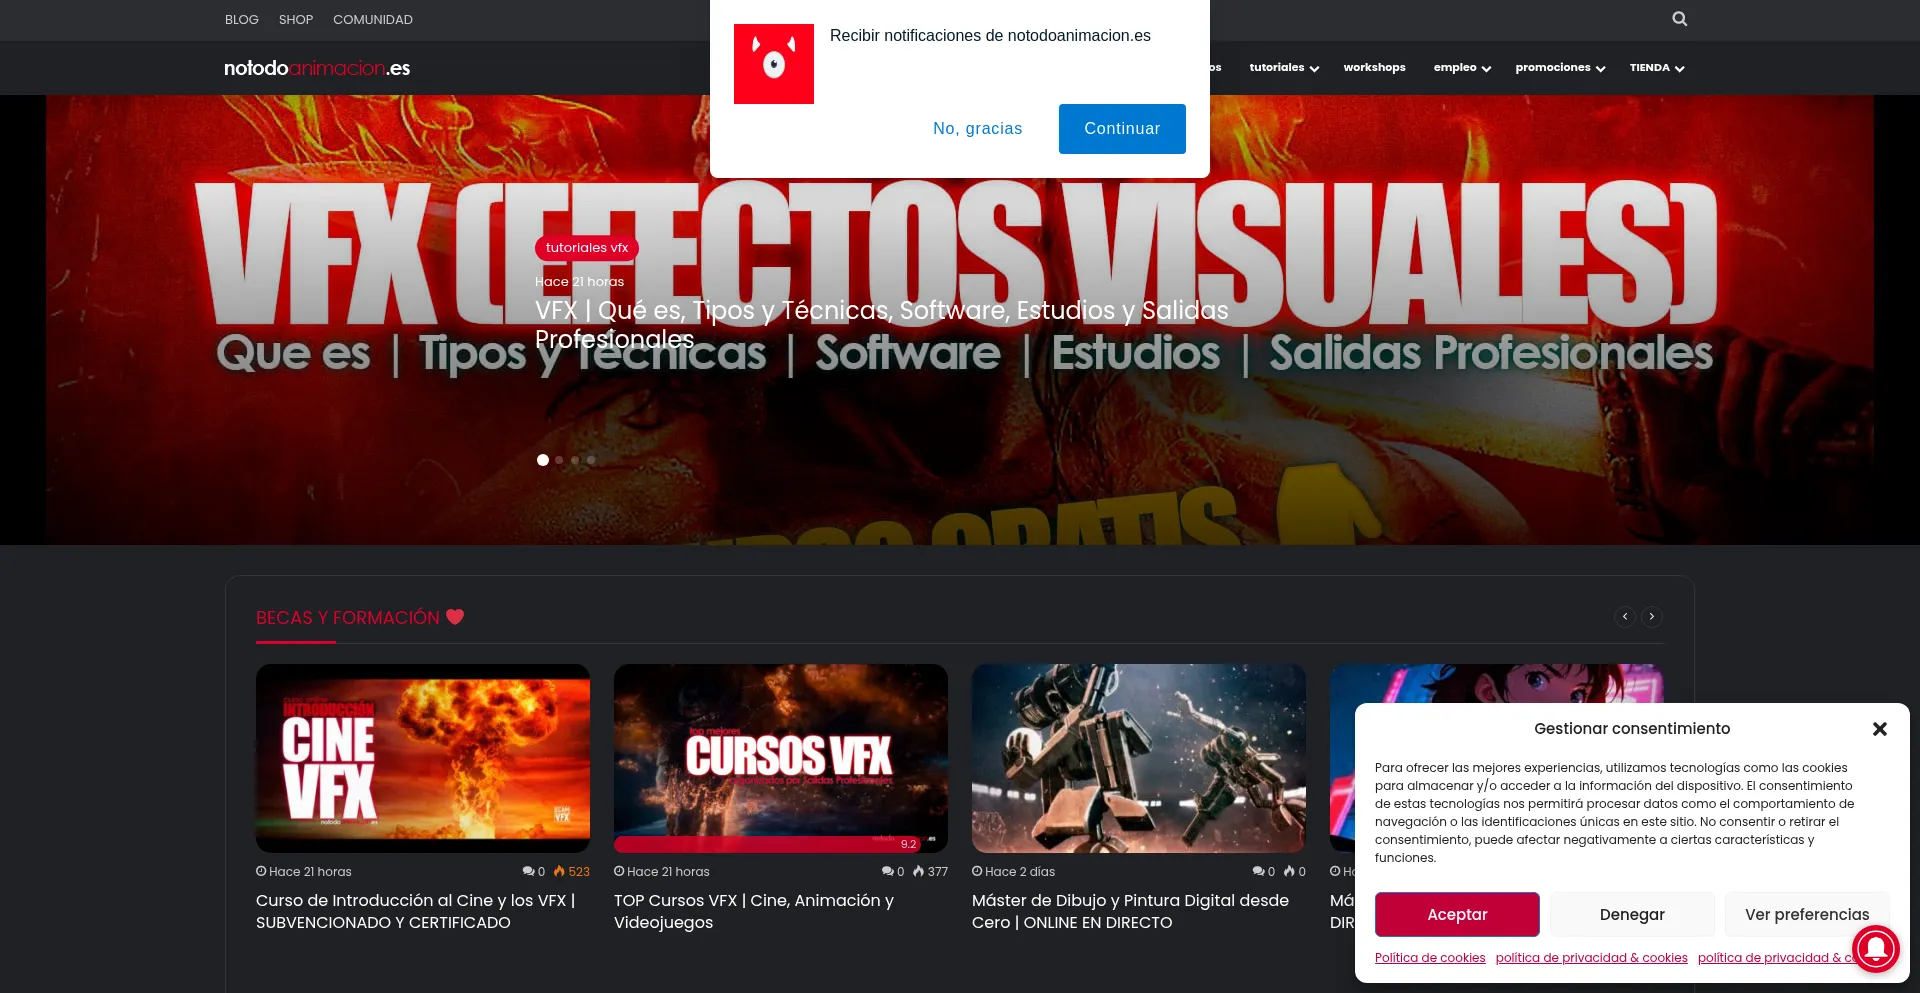Click comment icon on Máster de Dibujo card

click(1258, 872)
